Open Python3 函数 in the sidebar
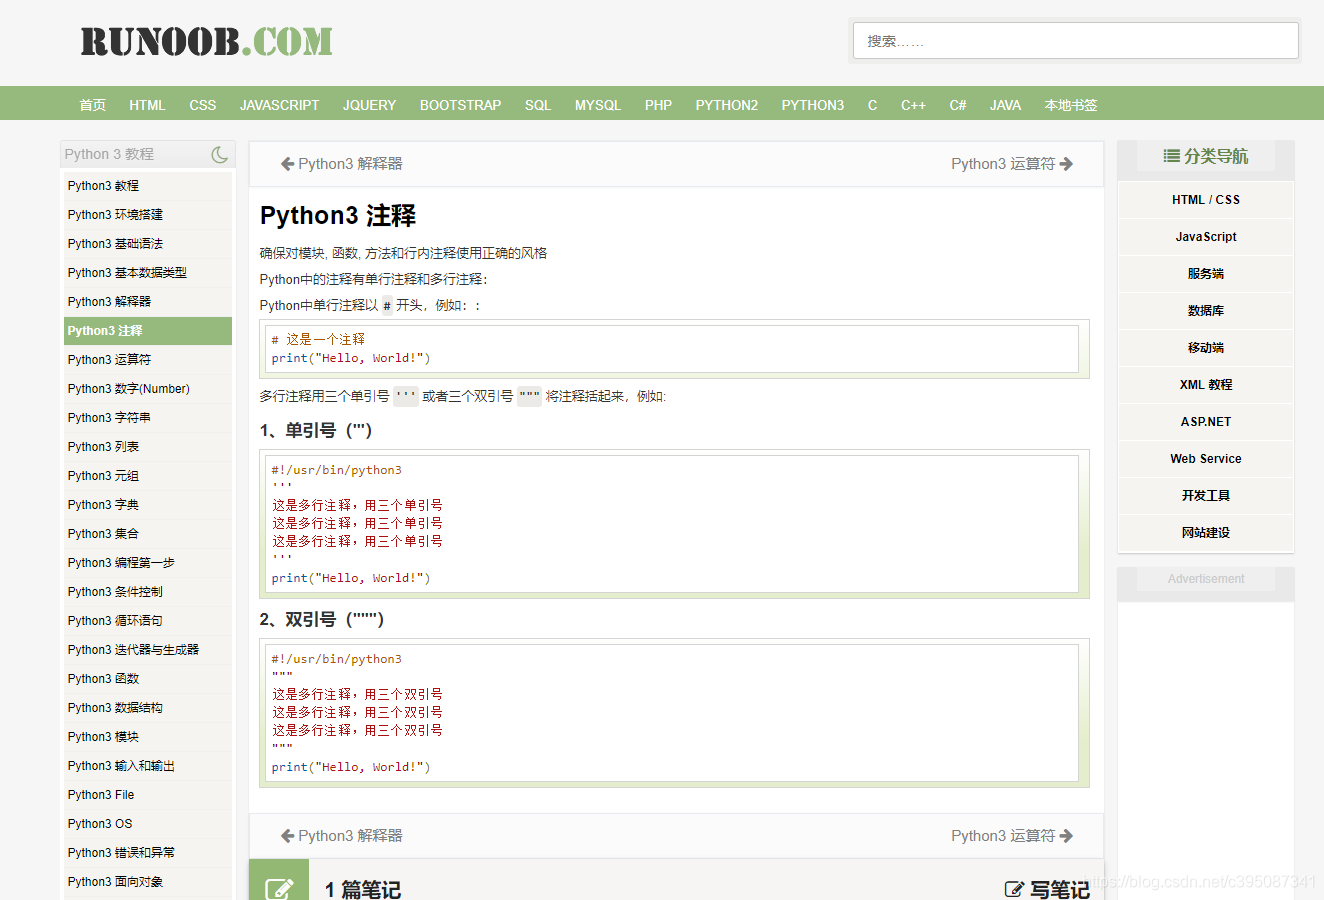Screen dimensions: 1324x900 (148, 679)
